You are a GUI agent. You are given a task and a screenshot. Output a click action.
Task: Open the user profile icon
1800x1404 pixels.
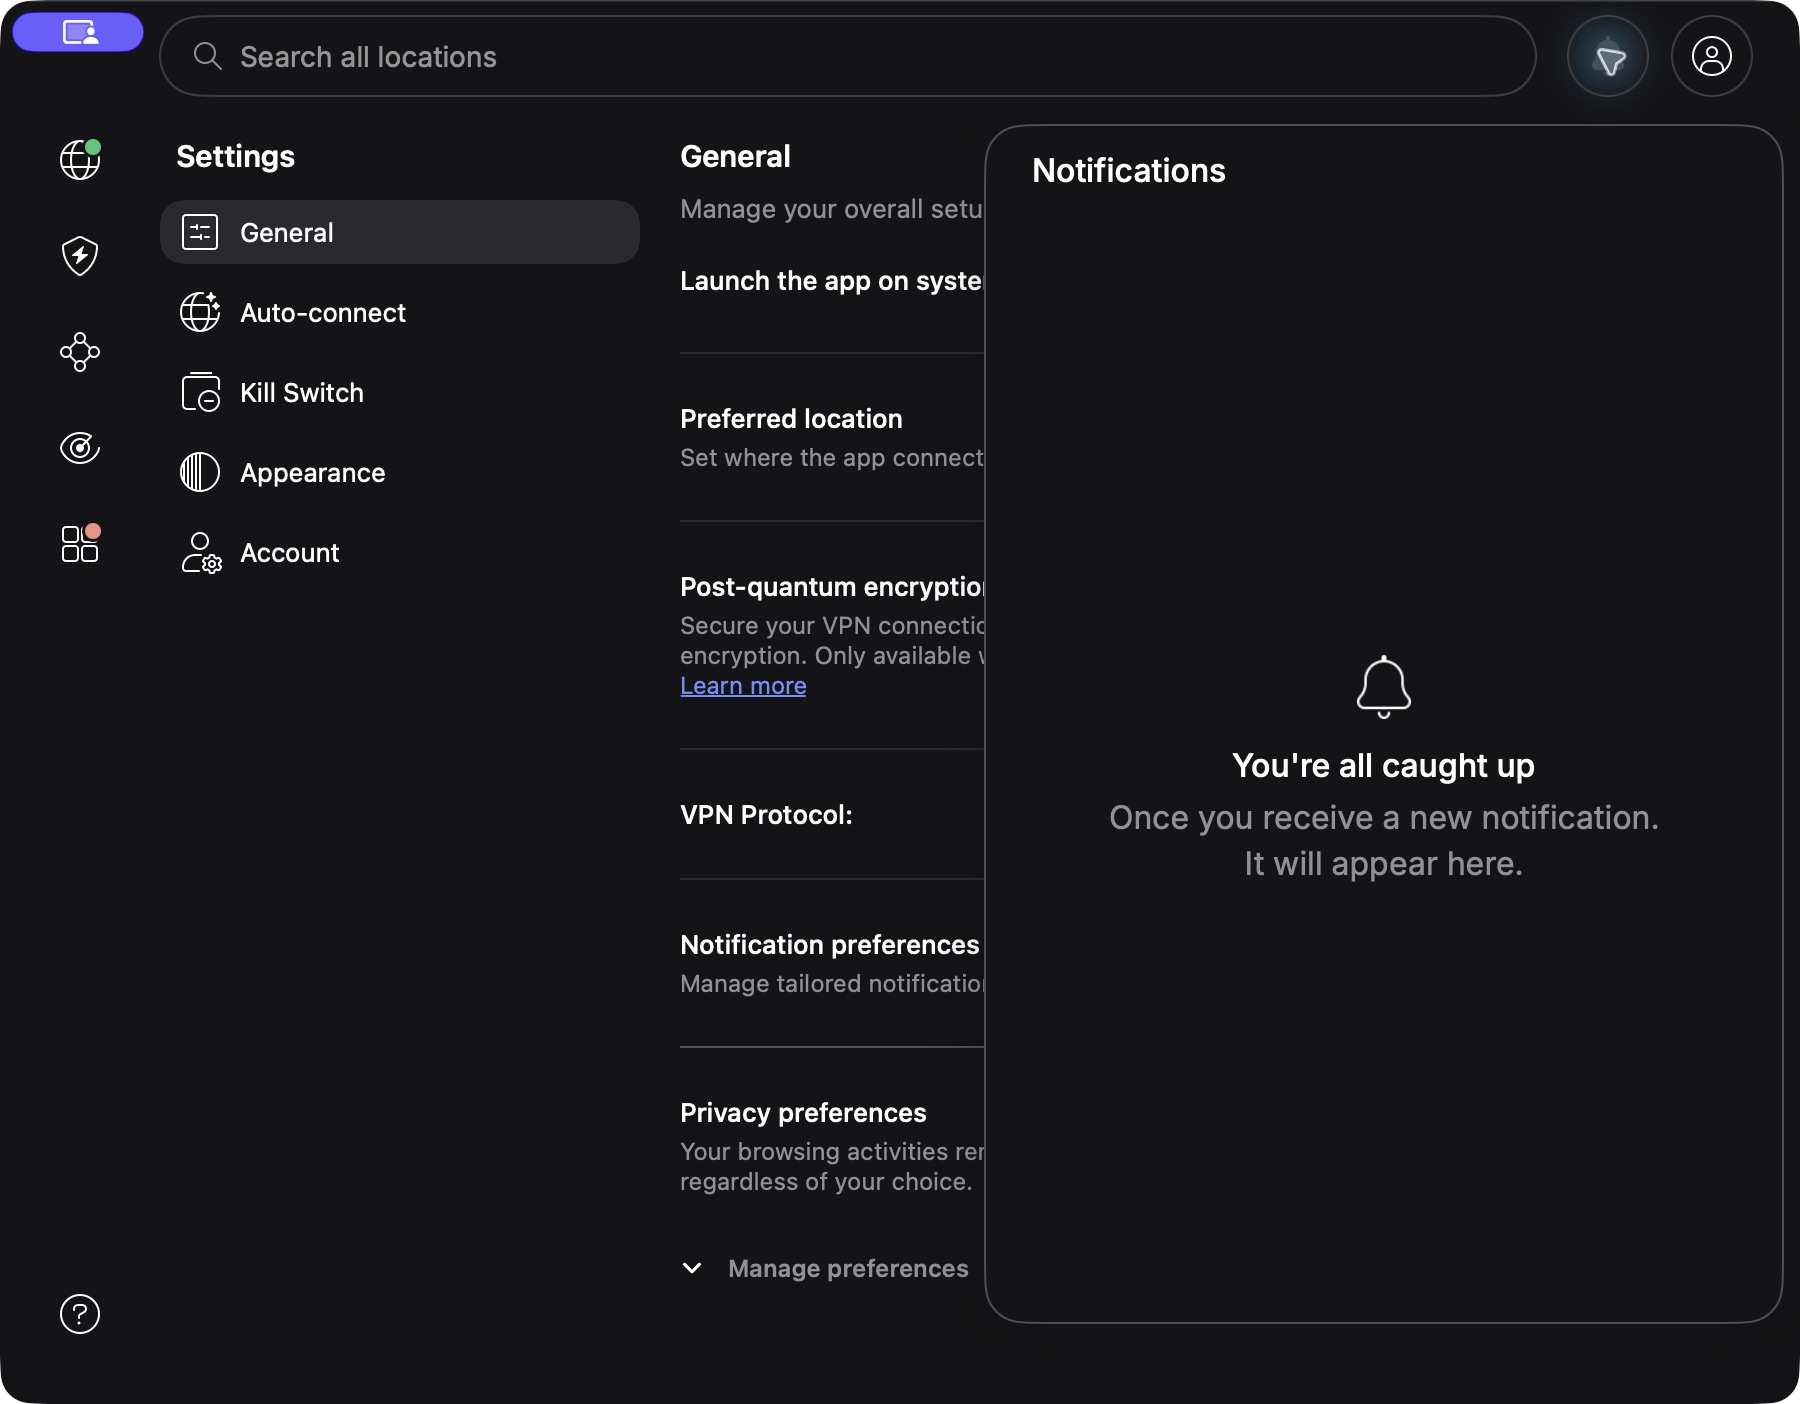[1712, 57]
